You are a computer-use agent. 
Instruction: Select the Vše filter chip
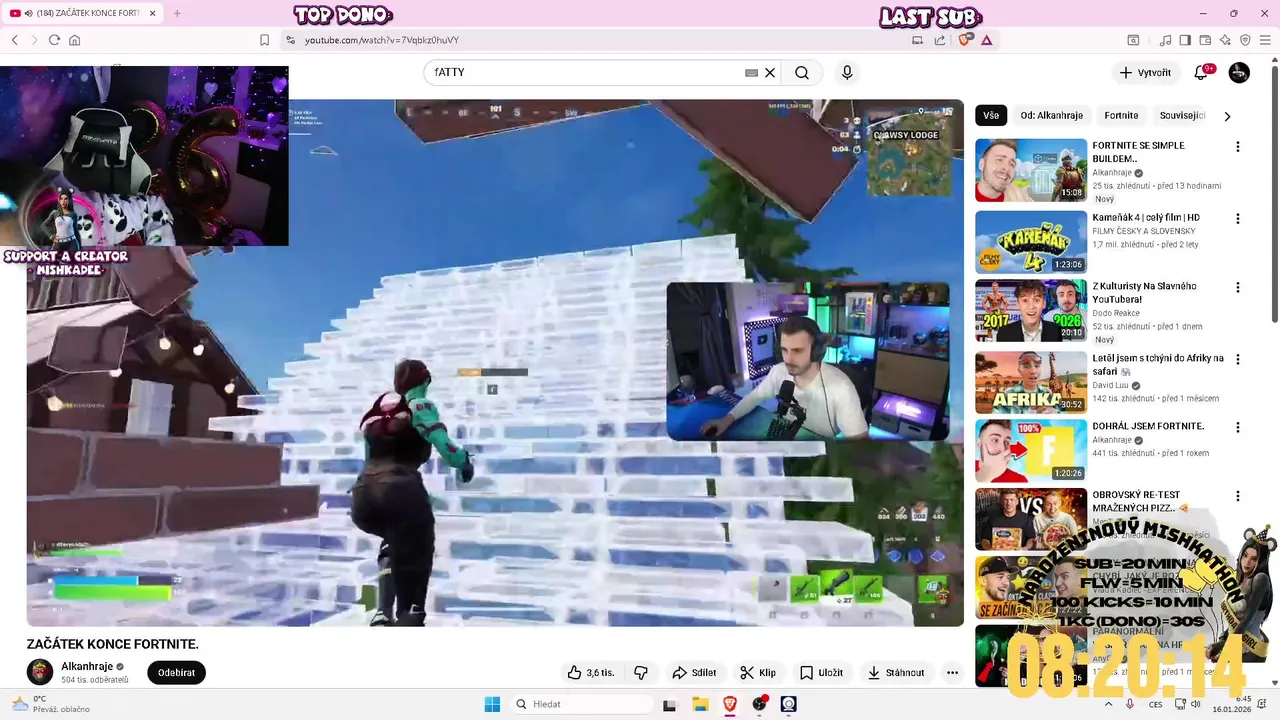(x=991, y=115)
